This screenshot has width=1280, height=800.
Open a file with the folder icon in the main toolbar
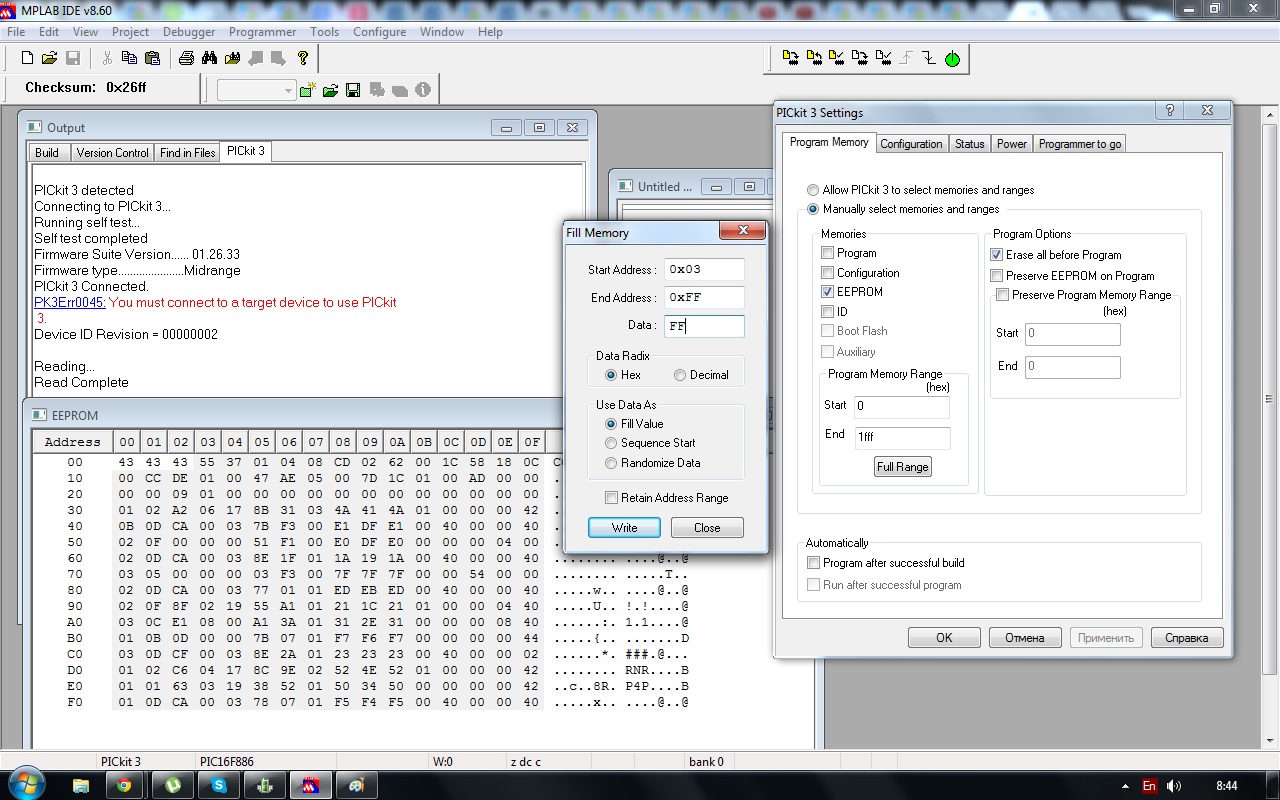(50, 58)
